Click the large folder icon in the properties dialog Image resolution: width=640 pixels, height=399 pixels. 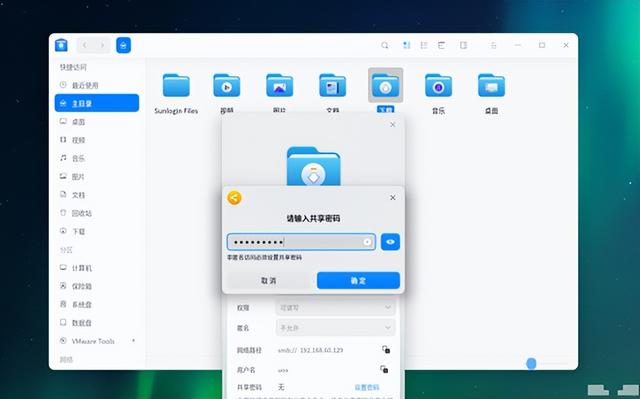coord(313,166)
